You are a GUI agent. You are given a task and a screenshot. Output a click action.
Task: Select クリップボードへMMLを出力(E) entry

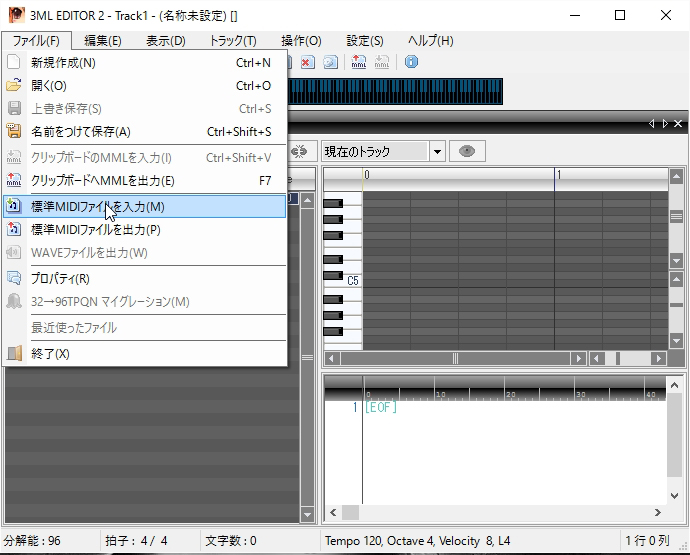pyautogui.click(x=144, y=180)
